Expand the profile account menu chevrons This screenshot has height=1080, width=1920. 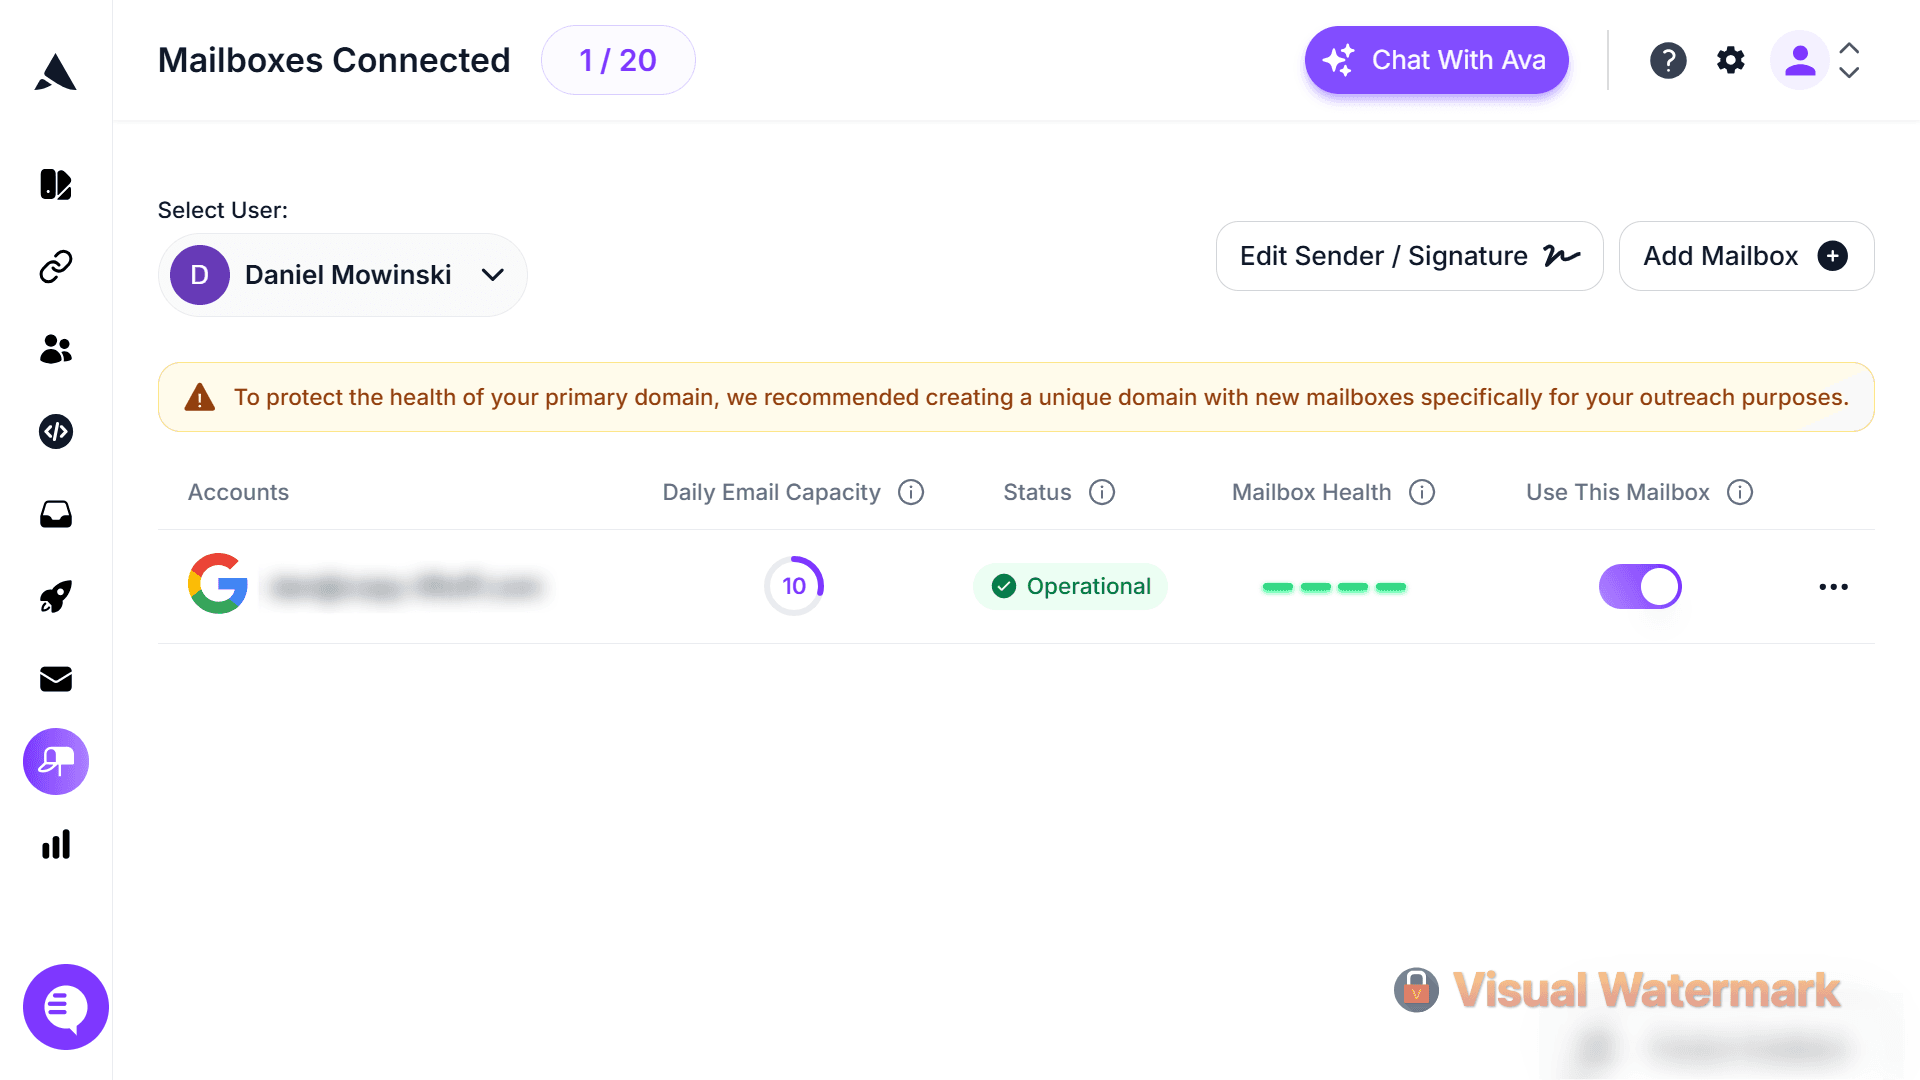pyautogui.click(x=1849, y=60)
